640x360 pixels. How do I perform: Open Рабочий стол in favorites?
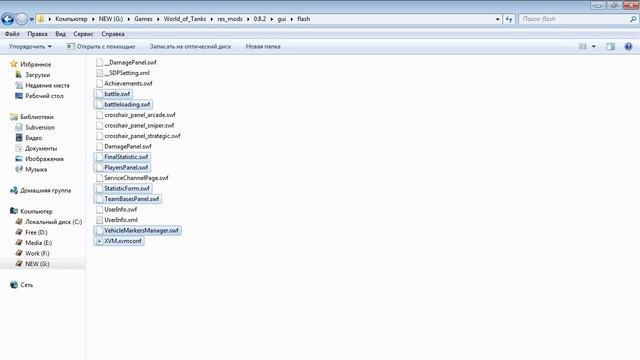(x=39, y=96)
